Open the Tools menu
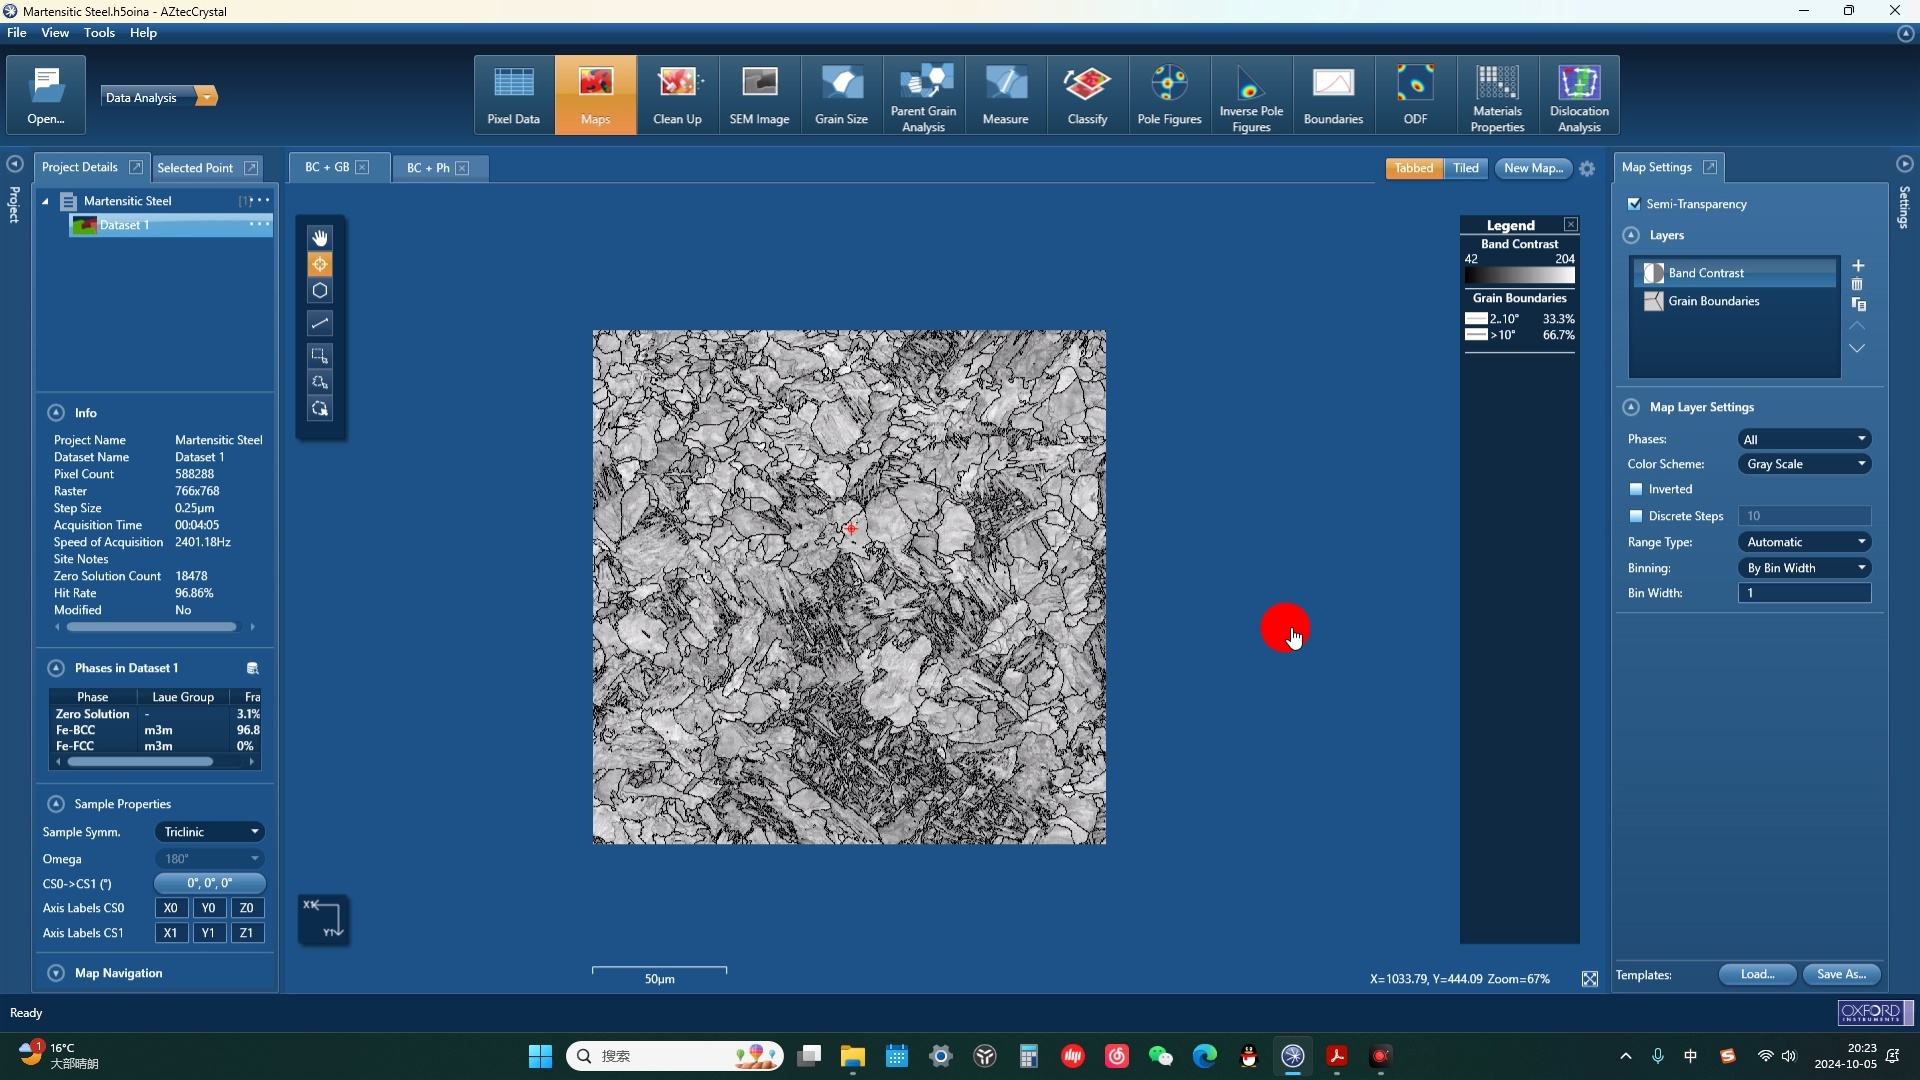The height and width of the screenshot is (1080, 1920). click(99, 33)
